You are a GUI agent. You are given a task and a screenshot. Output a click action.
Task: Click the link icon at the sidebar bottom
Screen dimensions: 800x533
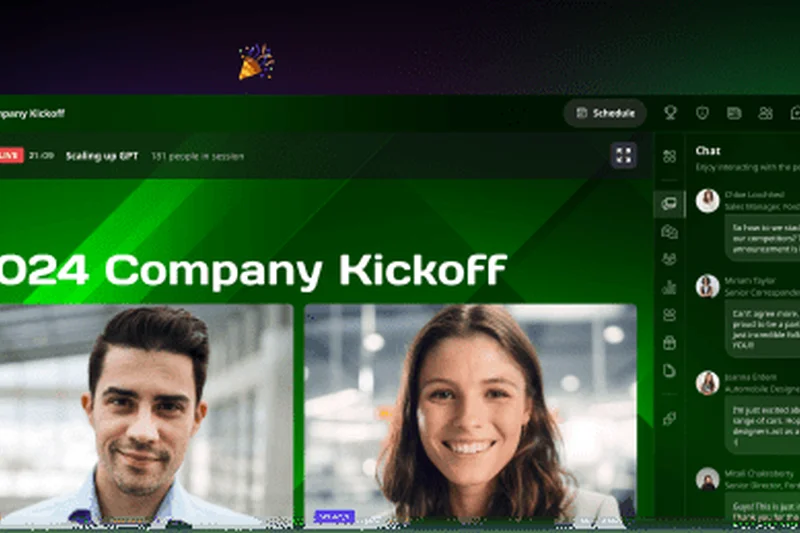(x=669, y=418)
